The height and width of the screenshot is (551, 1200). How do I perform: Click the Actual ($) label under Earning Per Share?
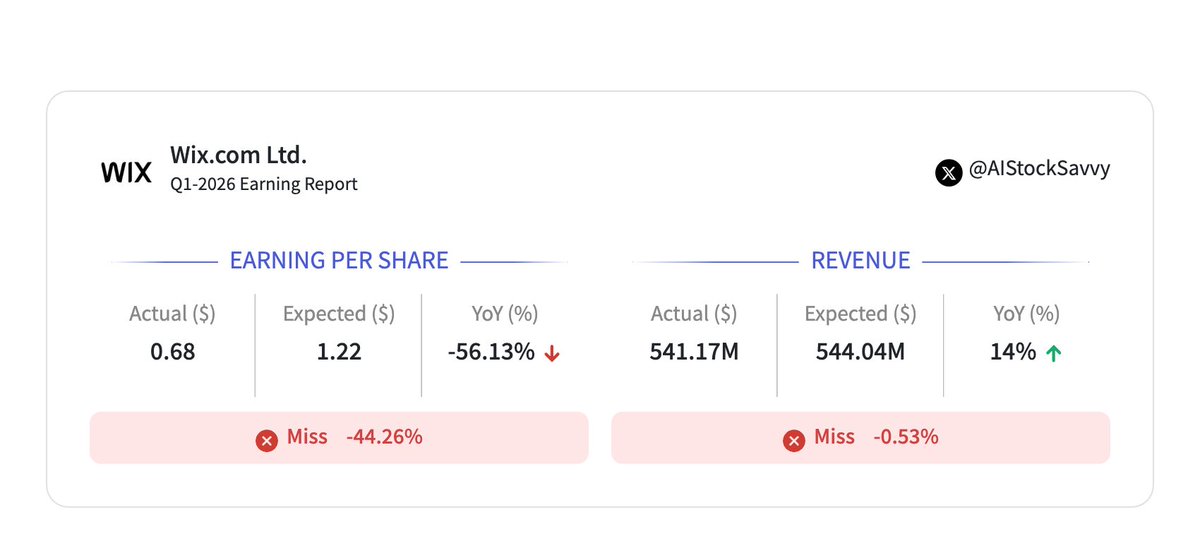tap(172, 314)
